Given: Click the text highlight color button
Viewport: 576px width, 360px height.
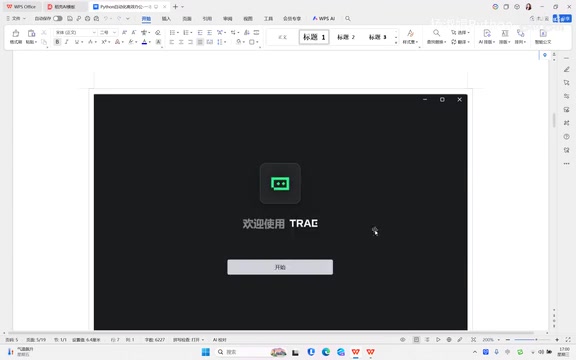Looking at the screenshot, I should tap(131, 42).
